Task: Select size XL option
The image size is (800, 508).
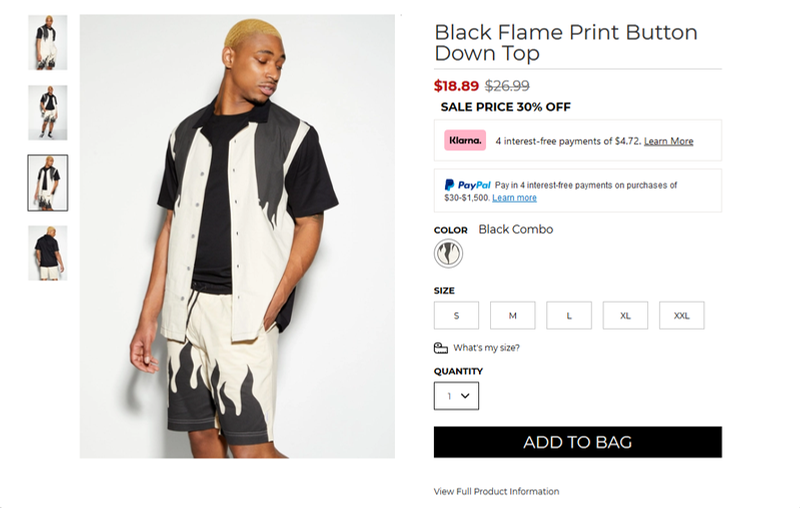Action: (625, 316)
